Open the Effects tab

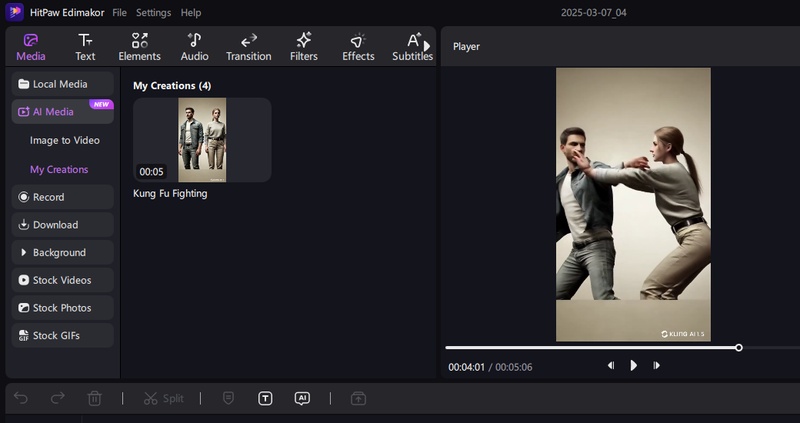click(358, 46)
